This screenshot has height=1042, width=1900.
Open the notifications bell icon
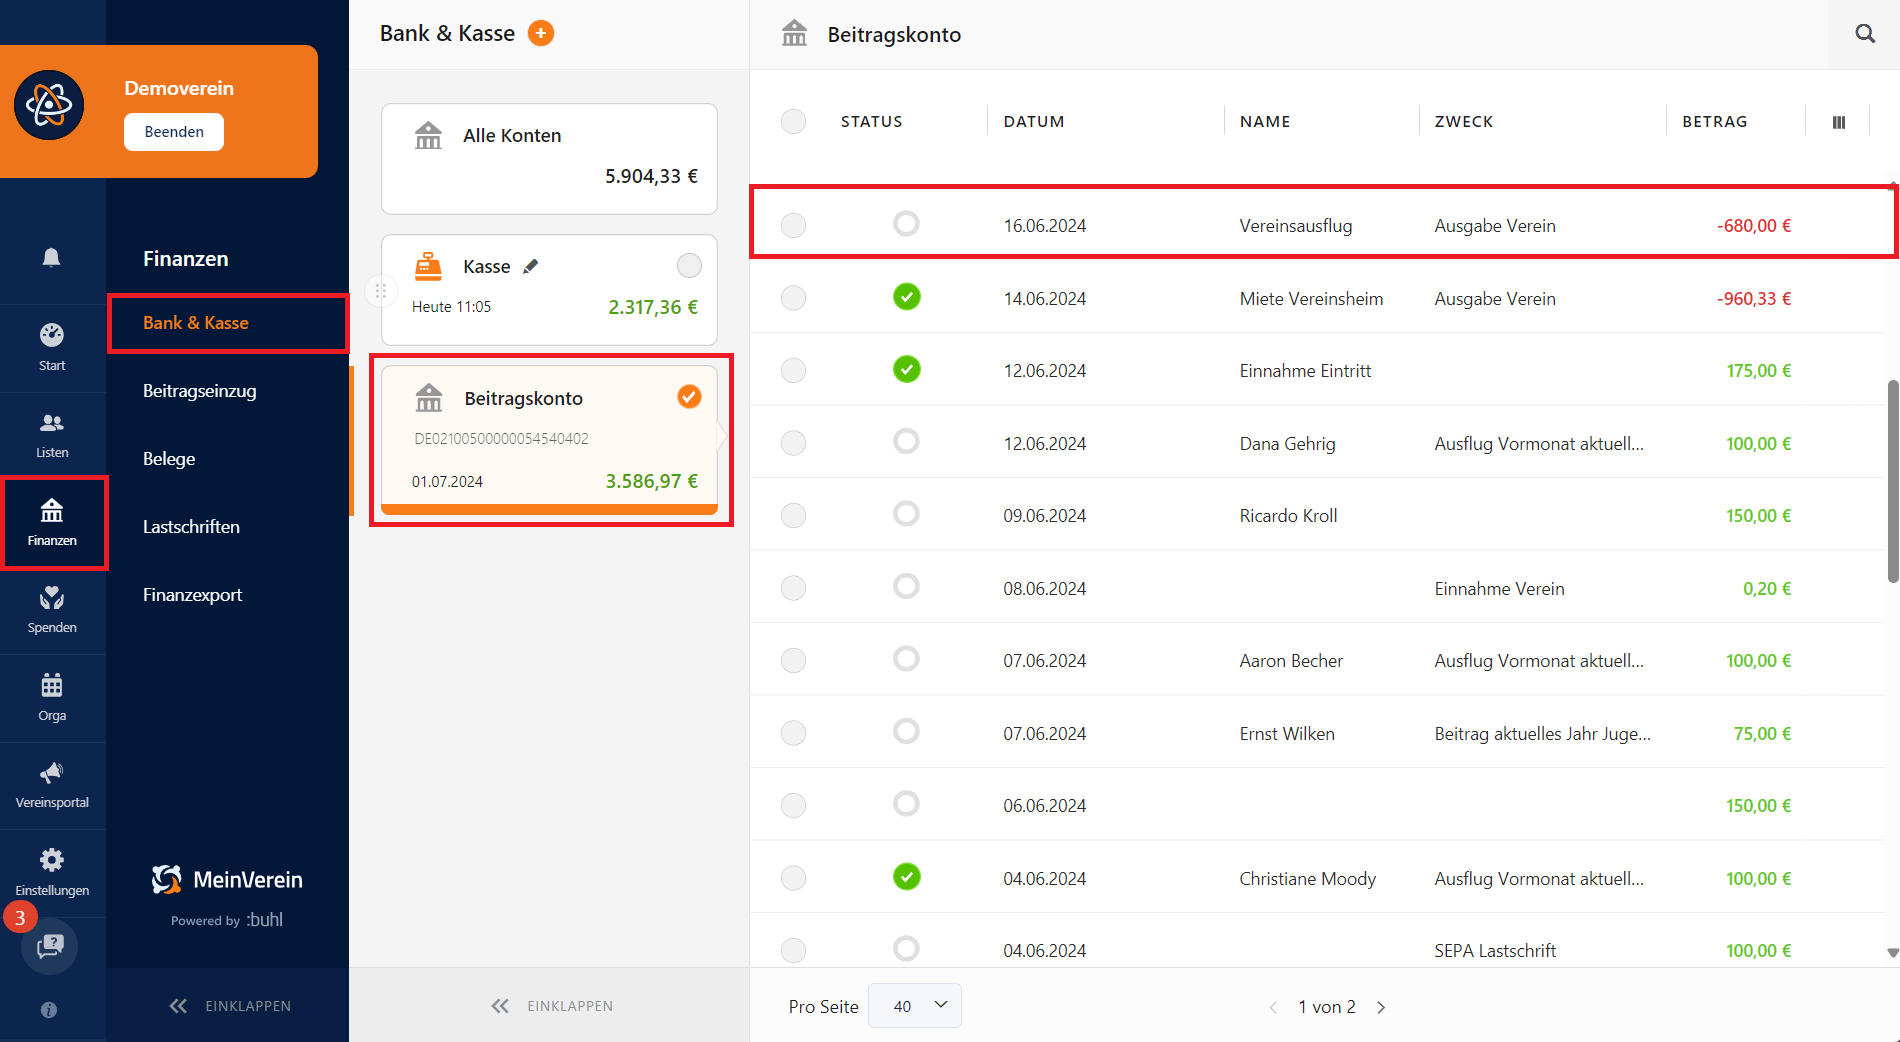(x=51, y=258)
